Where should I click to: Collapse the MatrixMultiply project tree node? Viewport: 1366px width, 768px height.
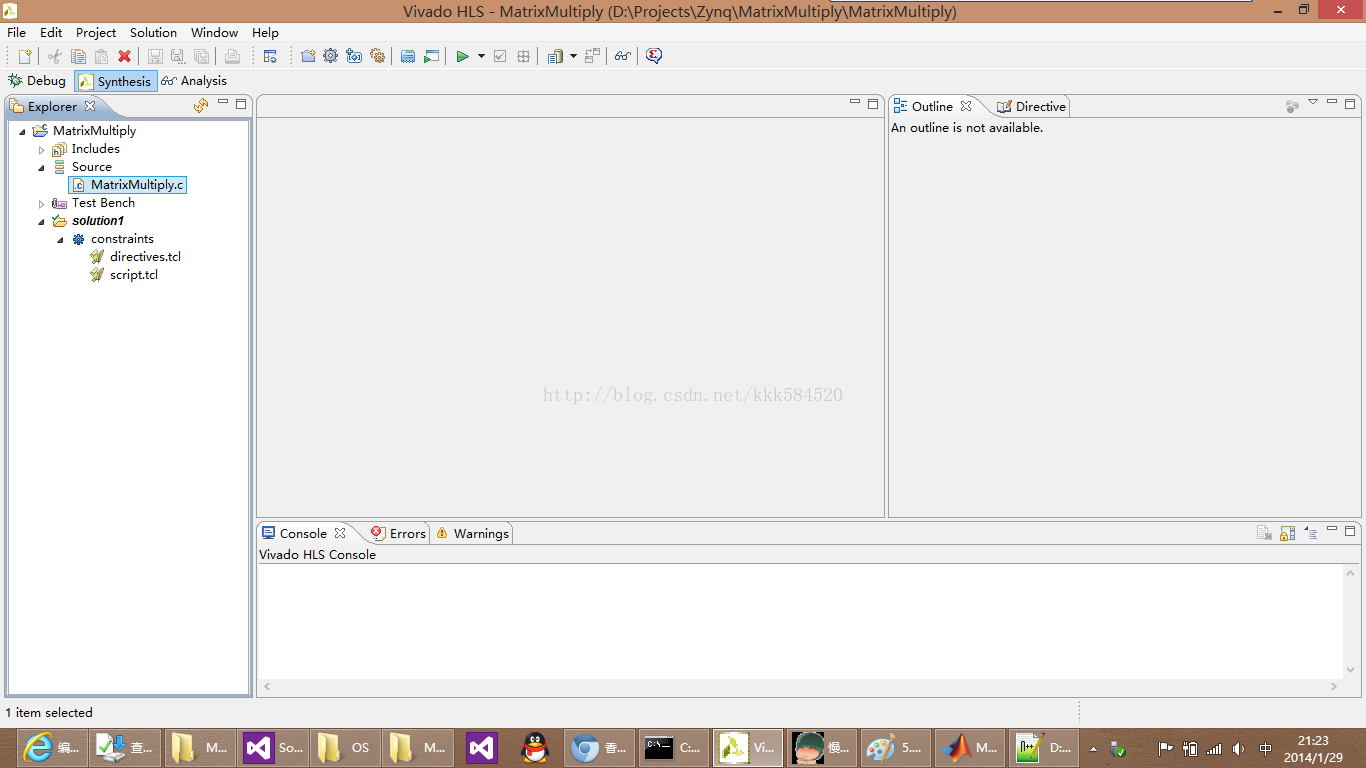tap(22, 131)
